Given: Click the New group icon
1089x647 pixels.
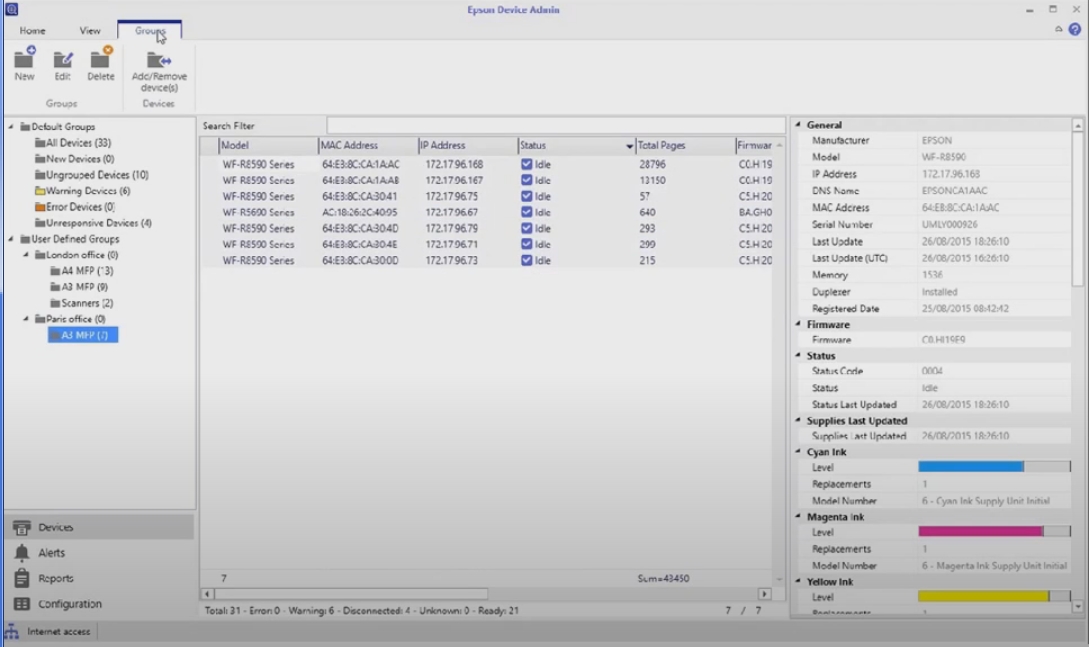Looking at the screenshot, I should 24,60.
